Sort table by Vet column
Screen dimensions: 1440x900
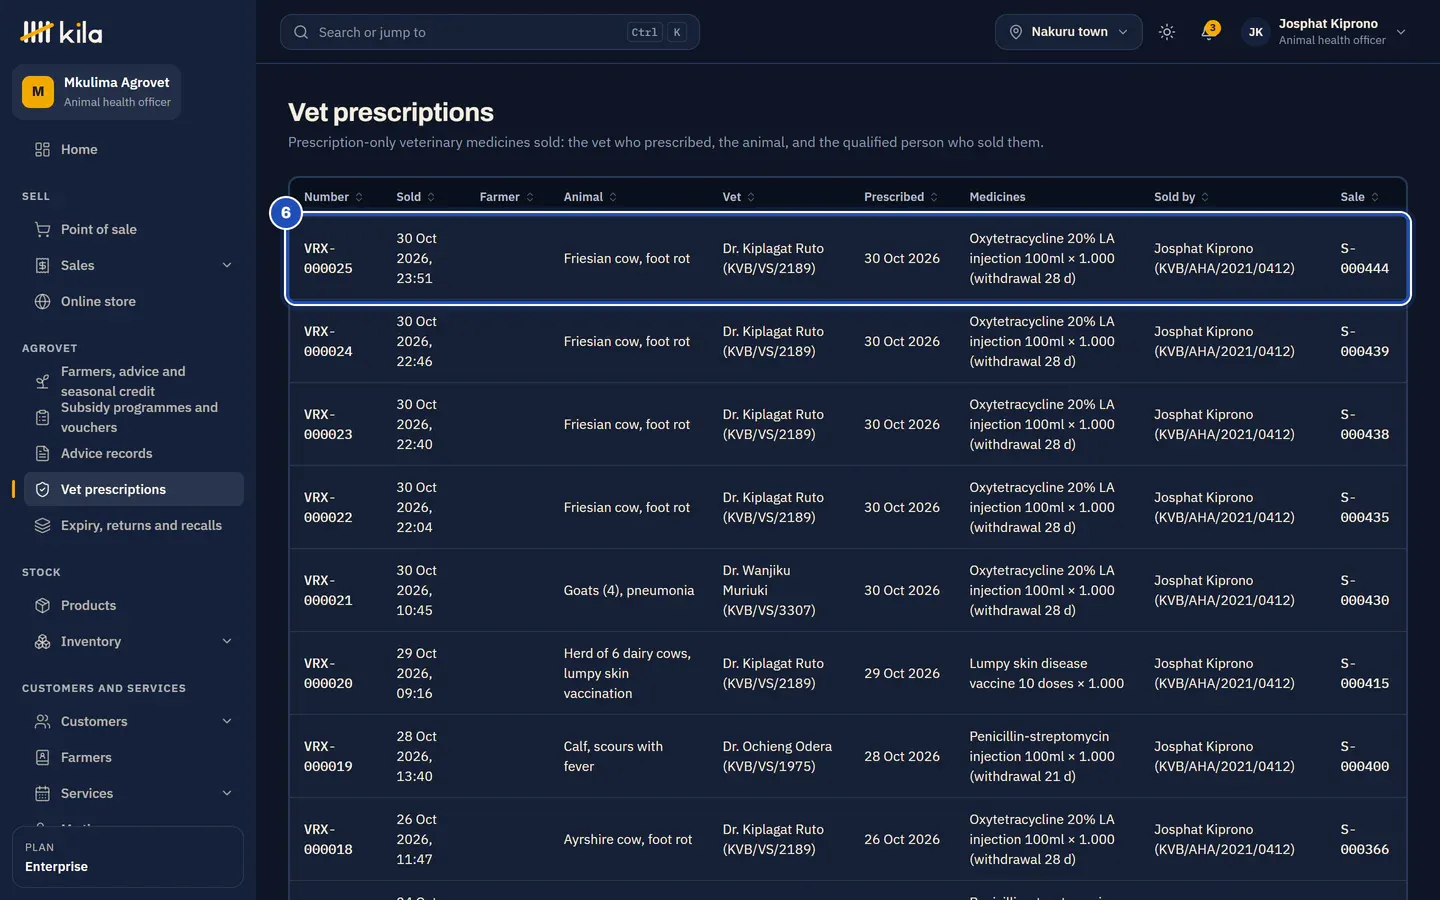point(739,197)
